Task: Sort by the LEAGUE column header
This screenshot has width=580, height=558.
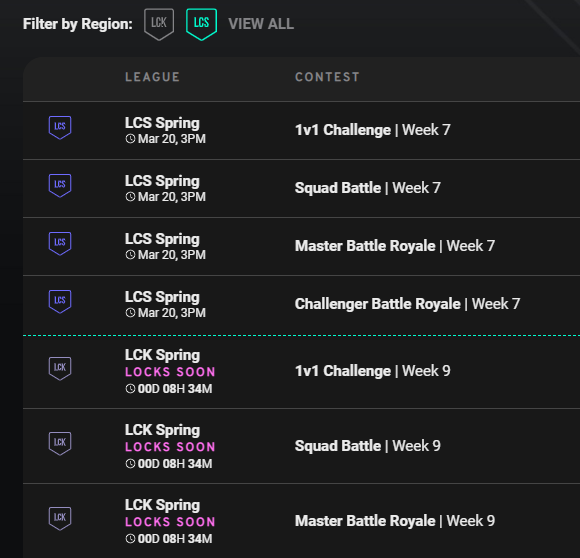Action: [152, 77]
